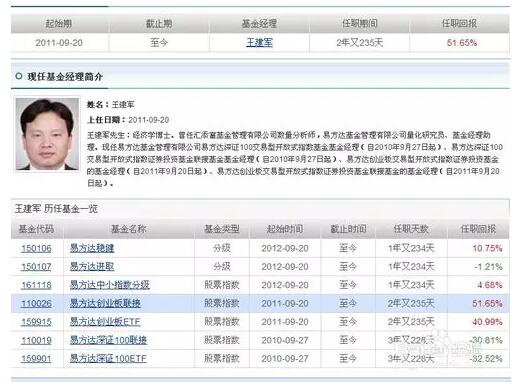Open 易方达创业板ETF fund link

(105, 322)
